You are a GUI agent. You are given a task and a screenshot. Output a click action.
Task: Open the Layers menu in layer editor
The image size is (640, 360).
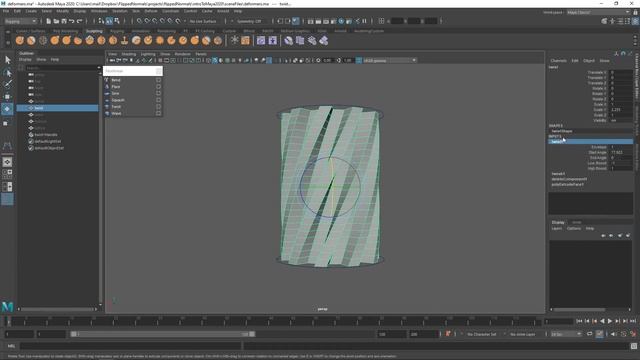[557, 229]
